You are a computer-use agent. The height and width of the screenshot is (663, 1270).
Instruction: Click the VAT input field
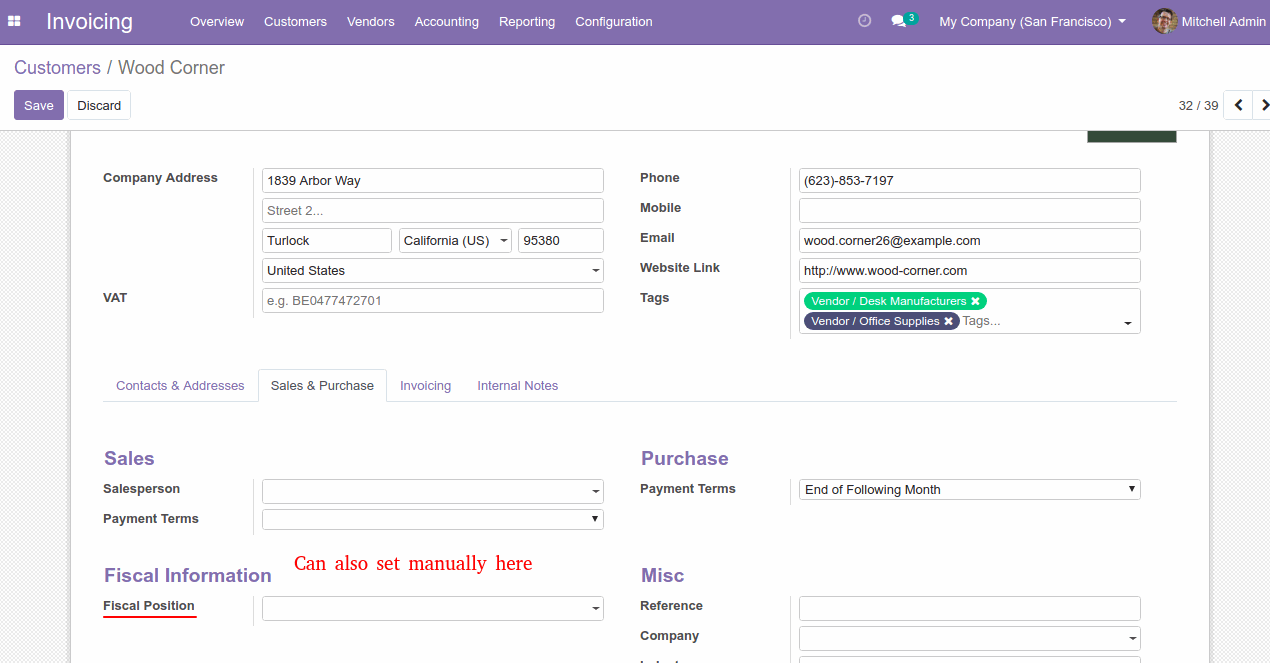(x=433, y=301)
